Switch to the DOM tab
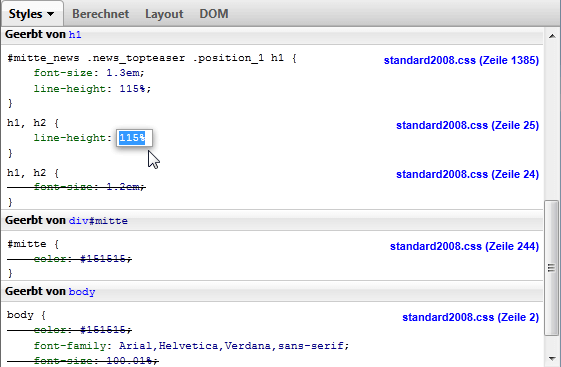Screen dimensions: 561x367 (x=214, y=14)
